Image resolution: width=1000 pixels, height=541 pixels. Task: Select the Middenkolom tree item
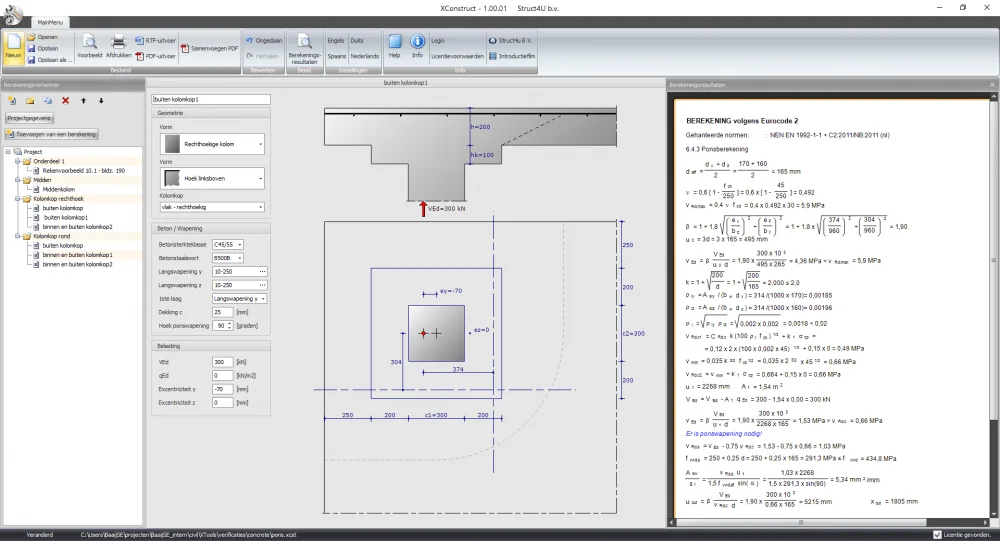(59, 189)
